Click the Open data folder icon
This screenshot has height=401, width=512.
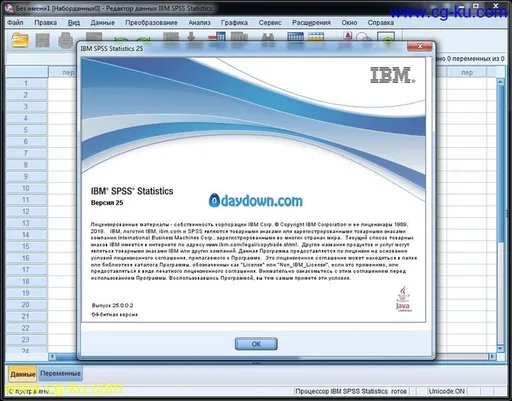(20, 40)
